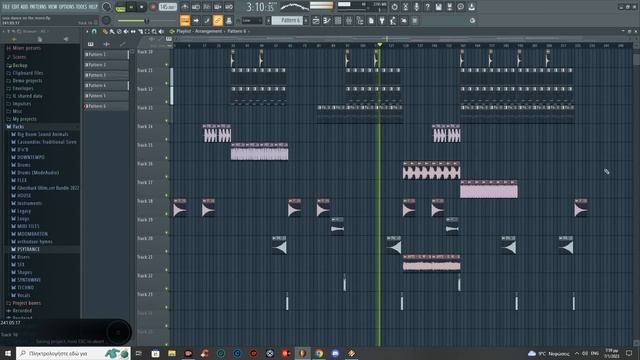Select Pattern 5 in picker
640x360 pixels.
[106, 96]
